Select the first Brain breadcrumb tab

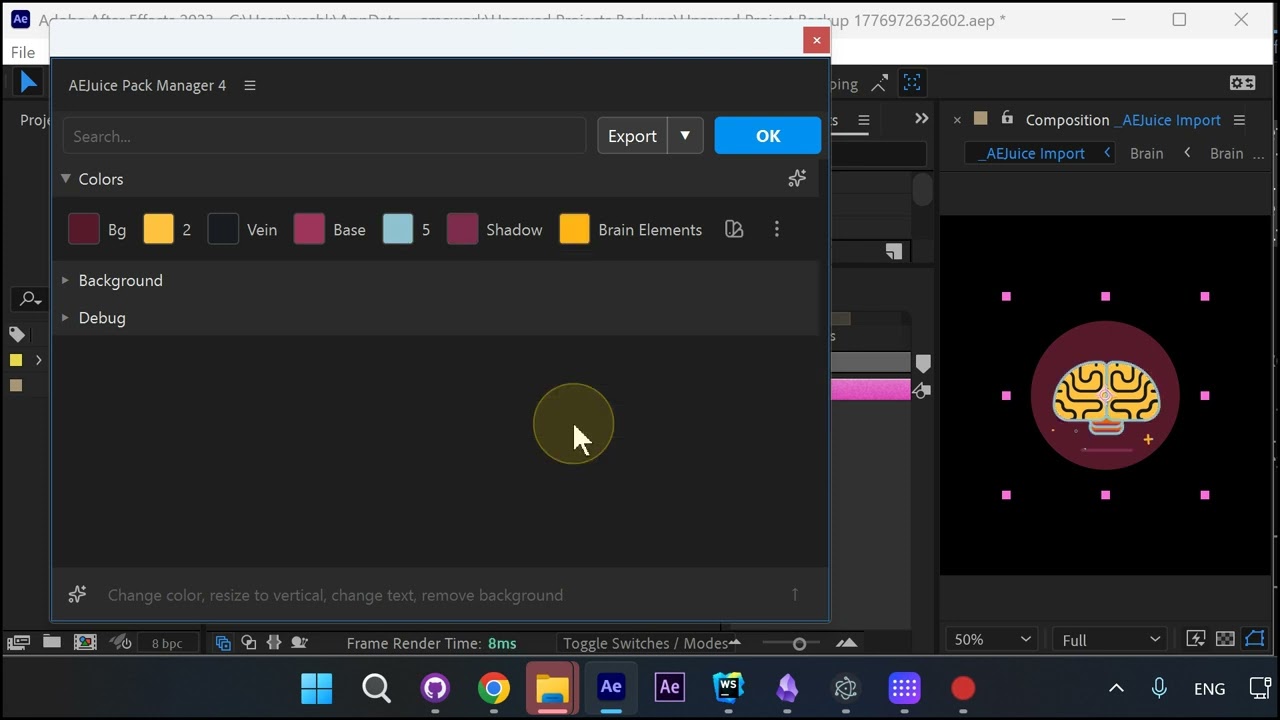tap(1146, 153)
